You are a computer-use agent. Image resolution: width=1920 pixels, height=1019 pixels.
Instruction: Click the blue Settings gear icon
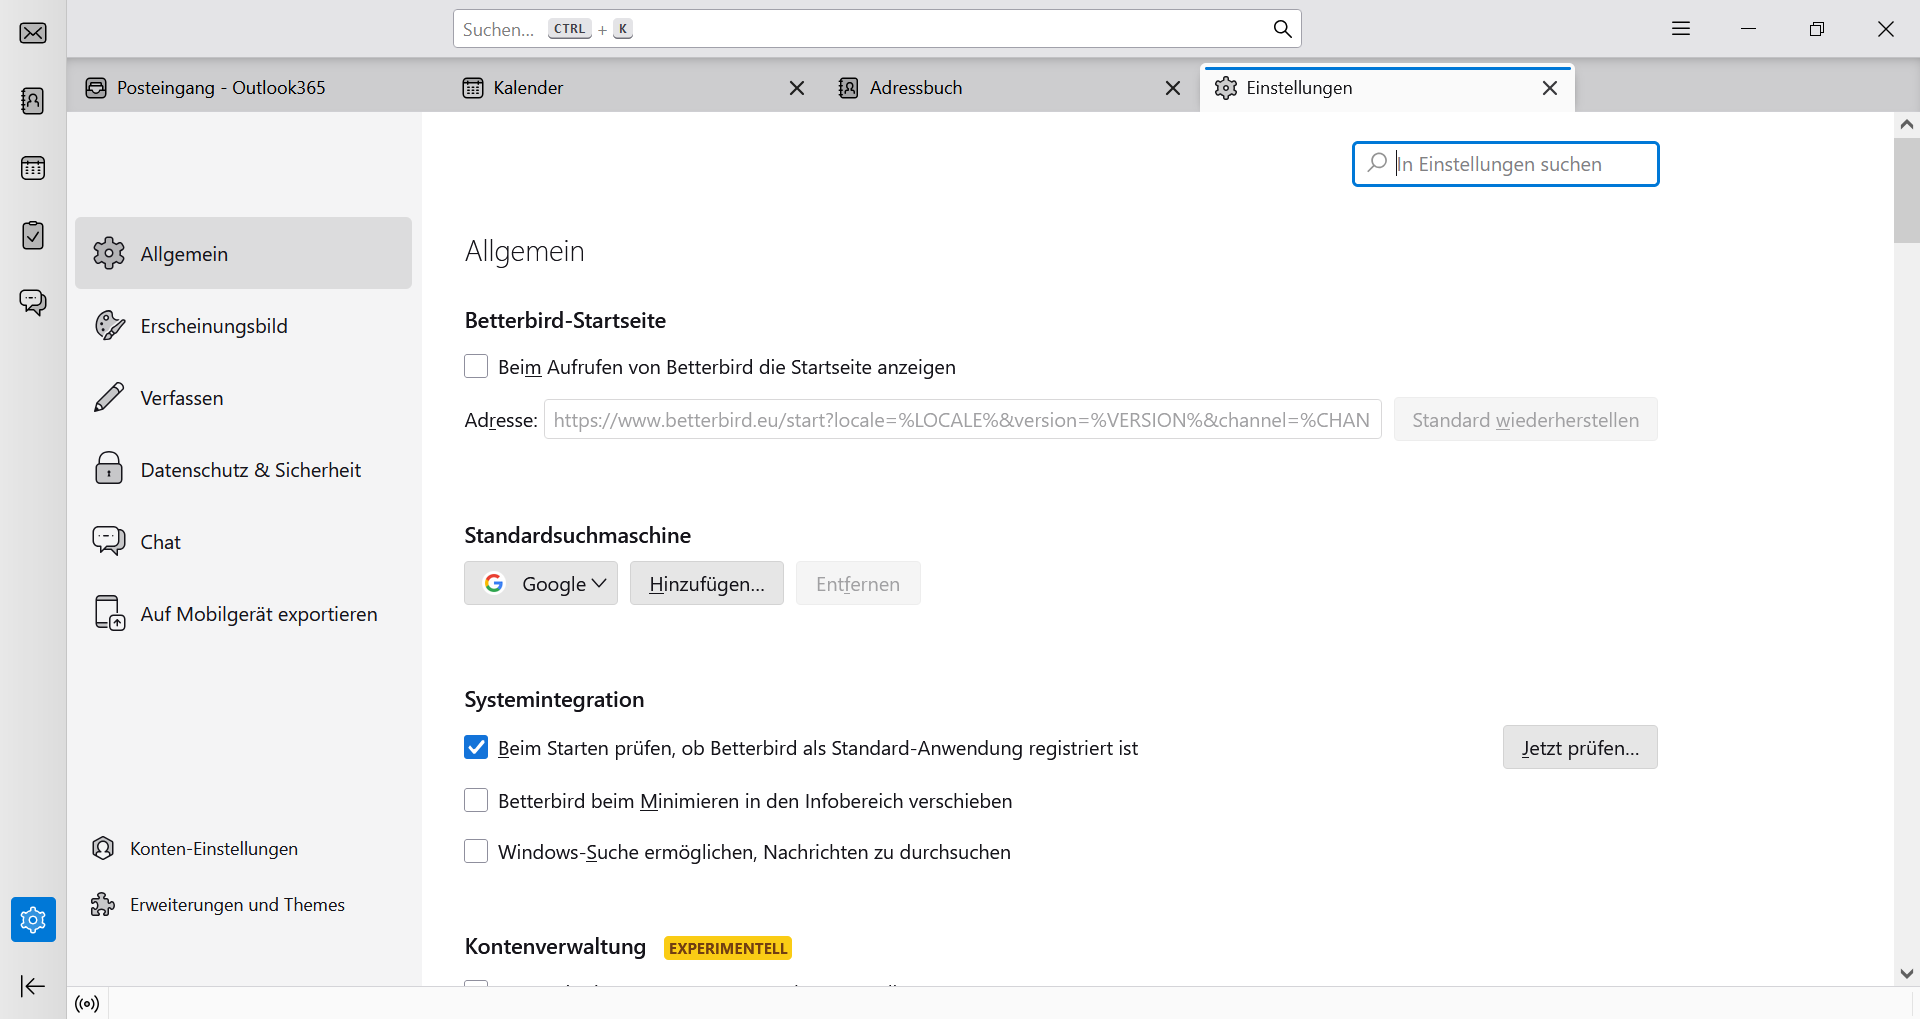tap(33, 919)
